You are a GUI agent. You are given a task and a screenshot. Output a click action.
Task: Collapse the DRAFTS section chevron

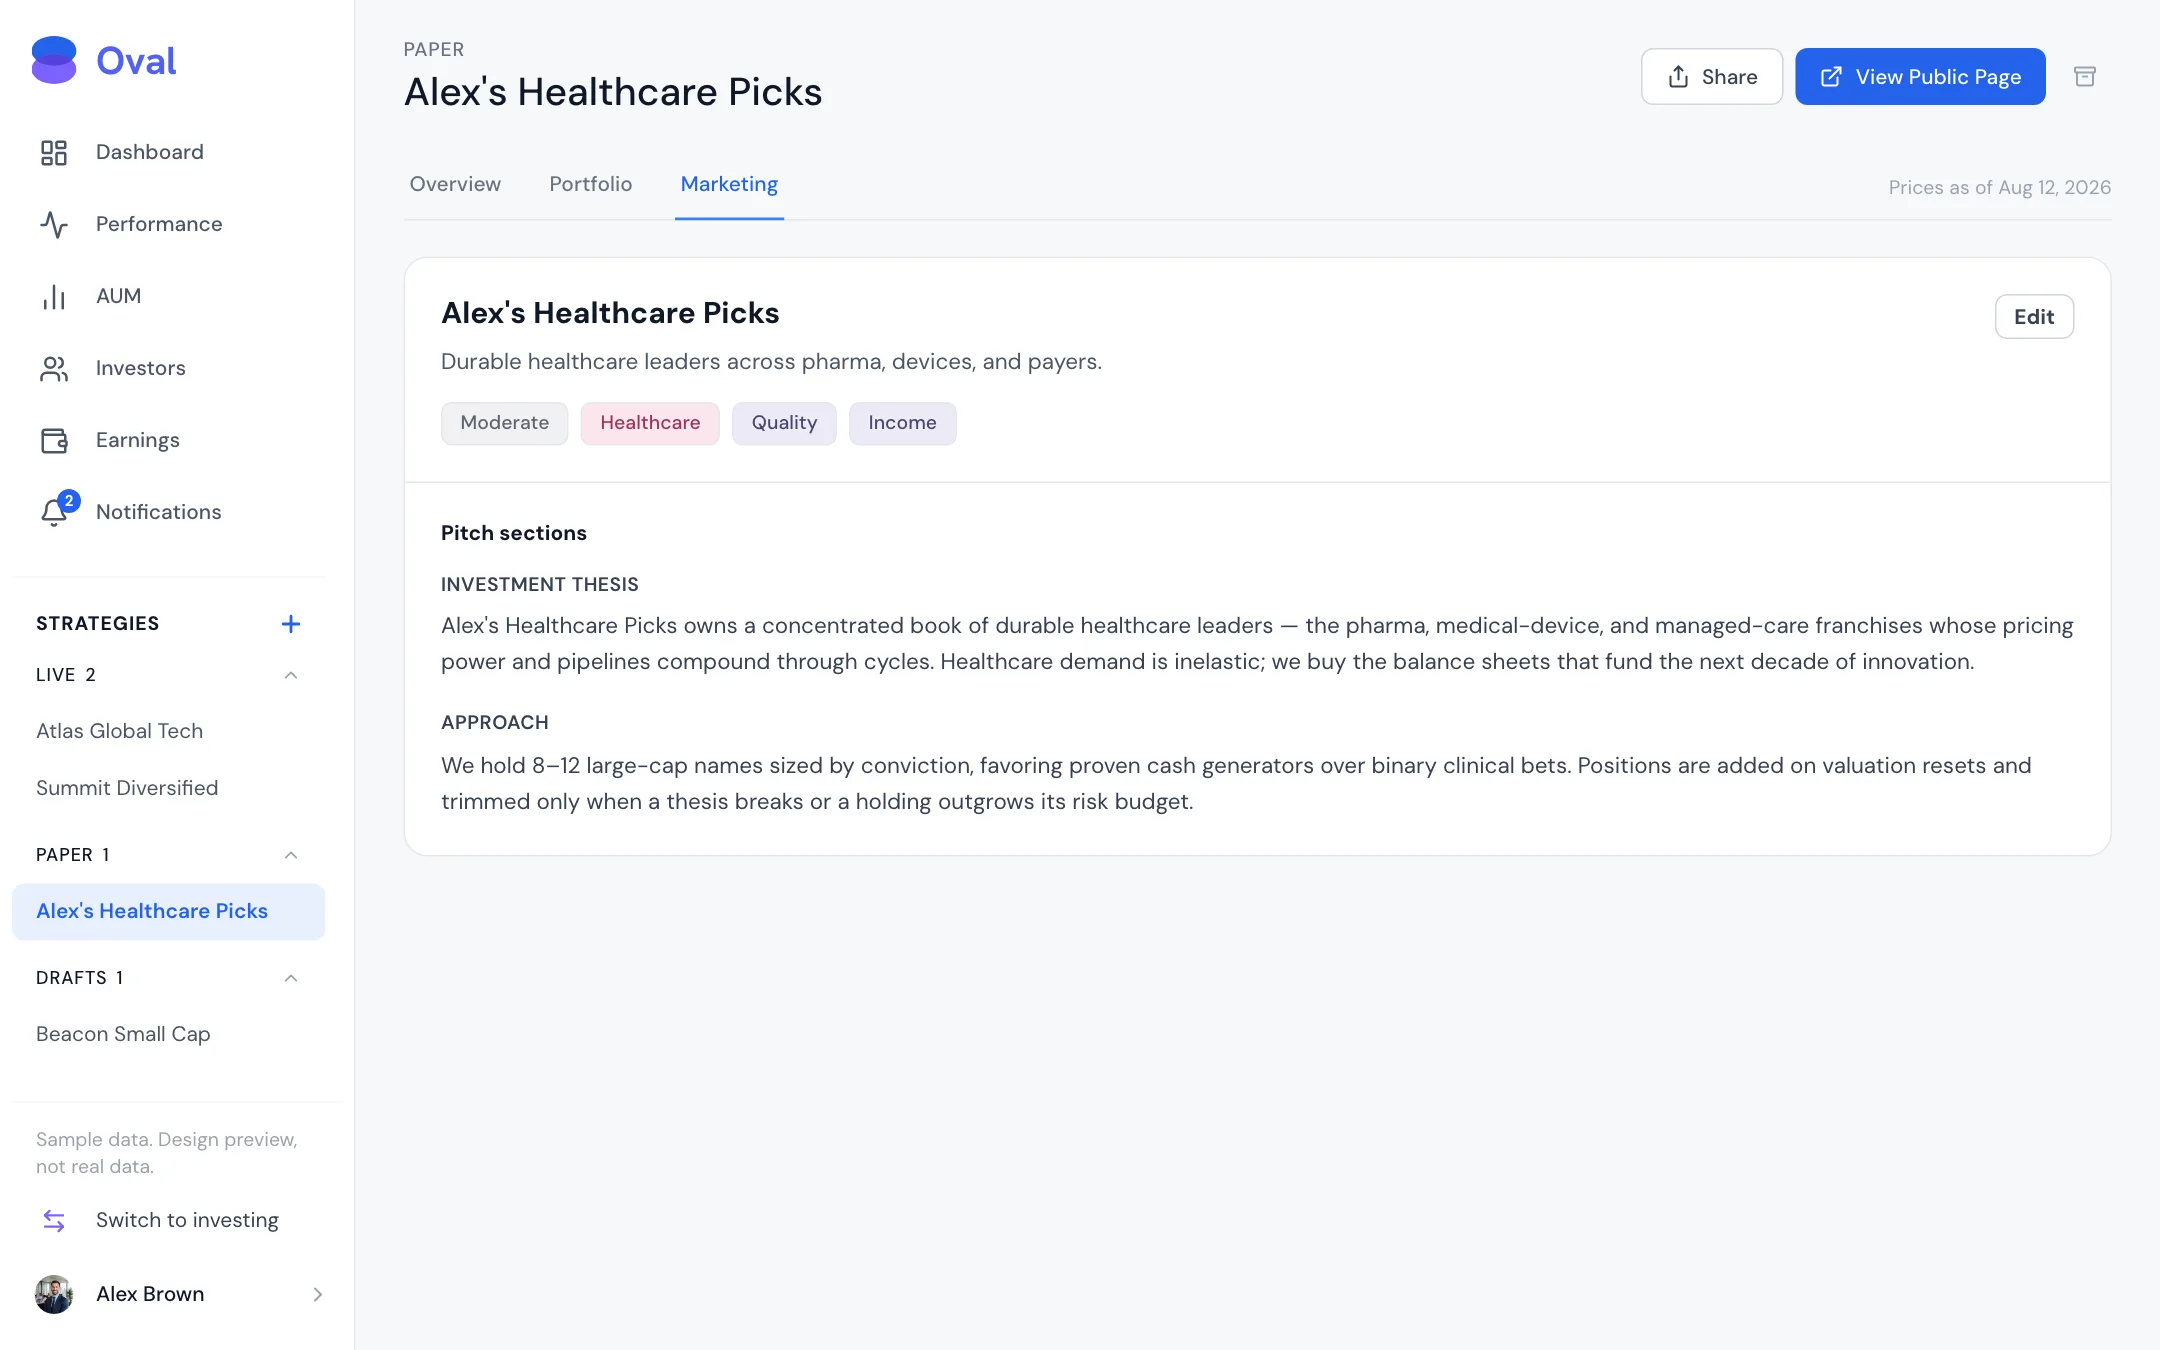291,978
